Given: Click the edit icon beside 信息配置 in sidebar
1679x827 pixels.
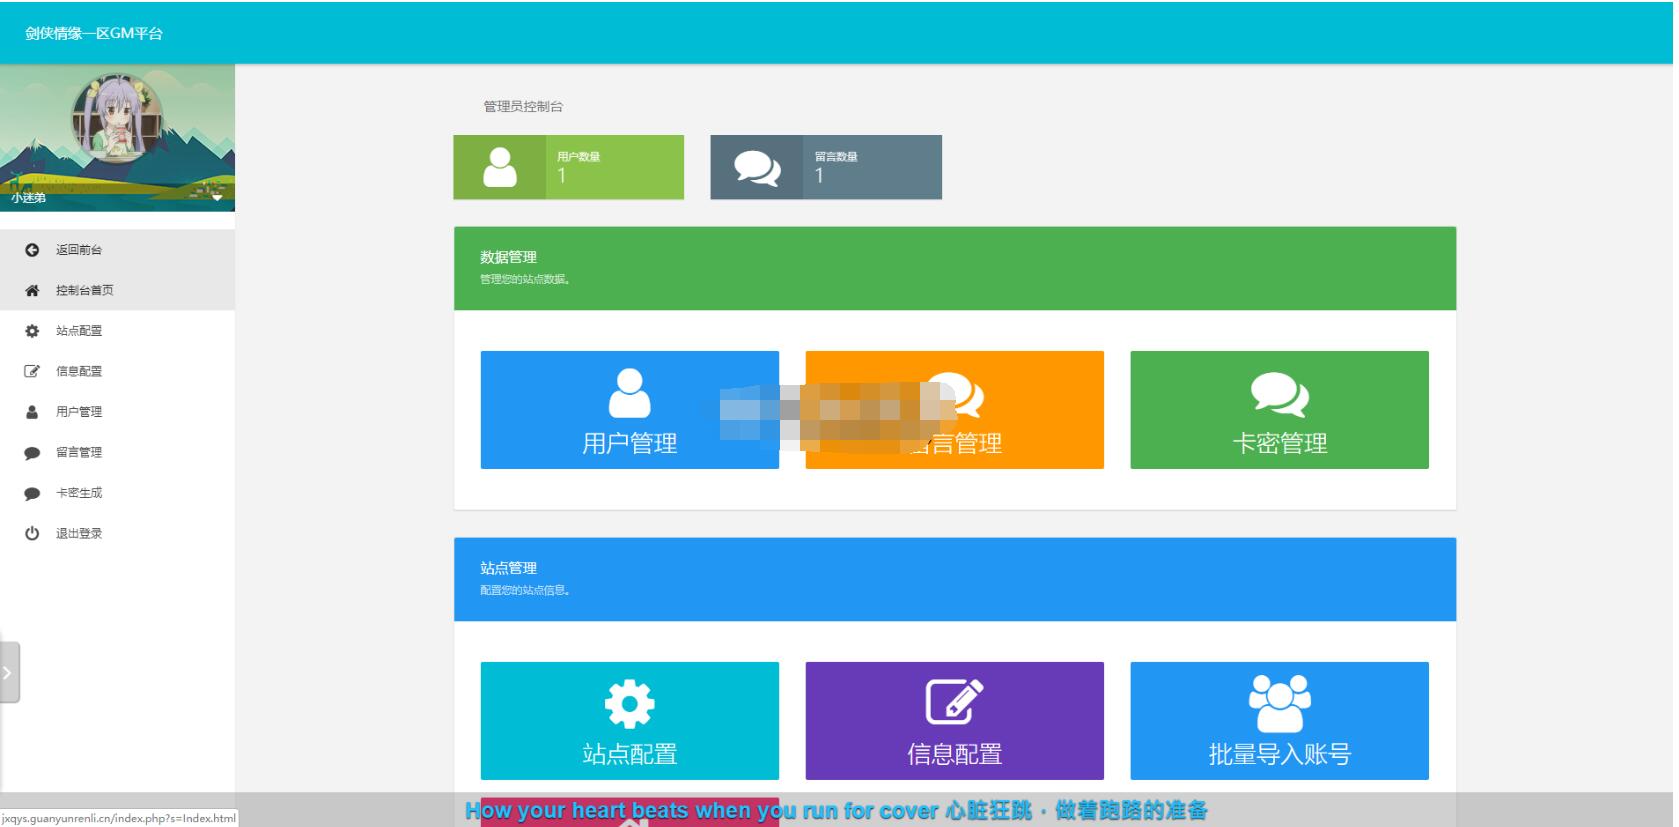Looking at the screenshot, I should 32,372.
